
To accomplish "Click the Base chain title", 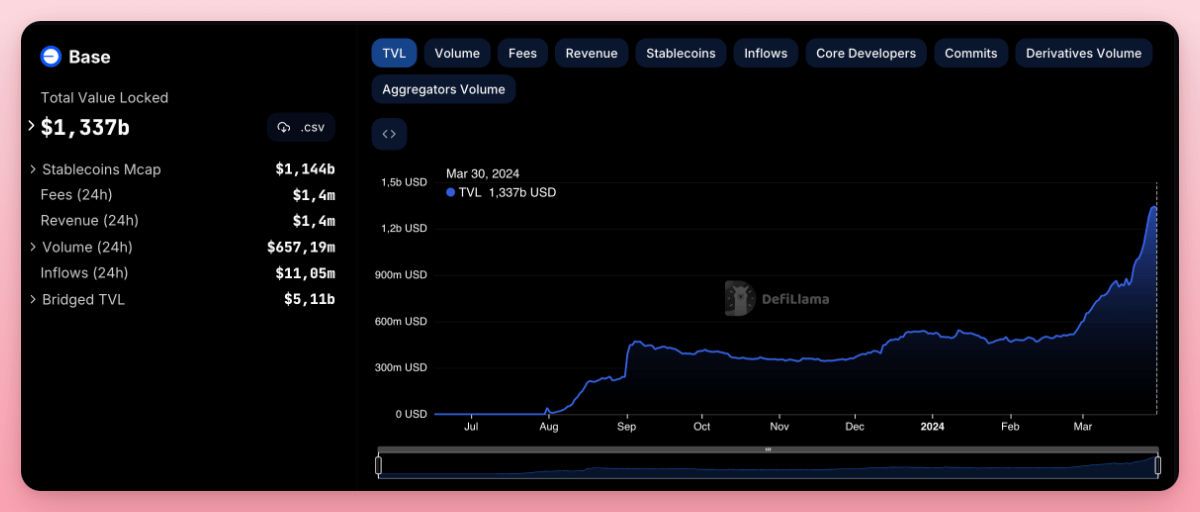I will (x=89, y=57).
